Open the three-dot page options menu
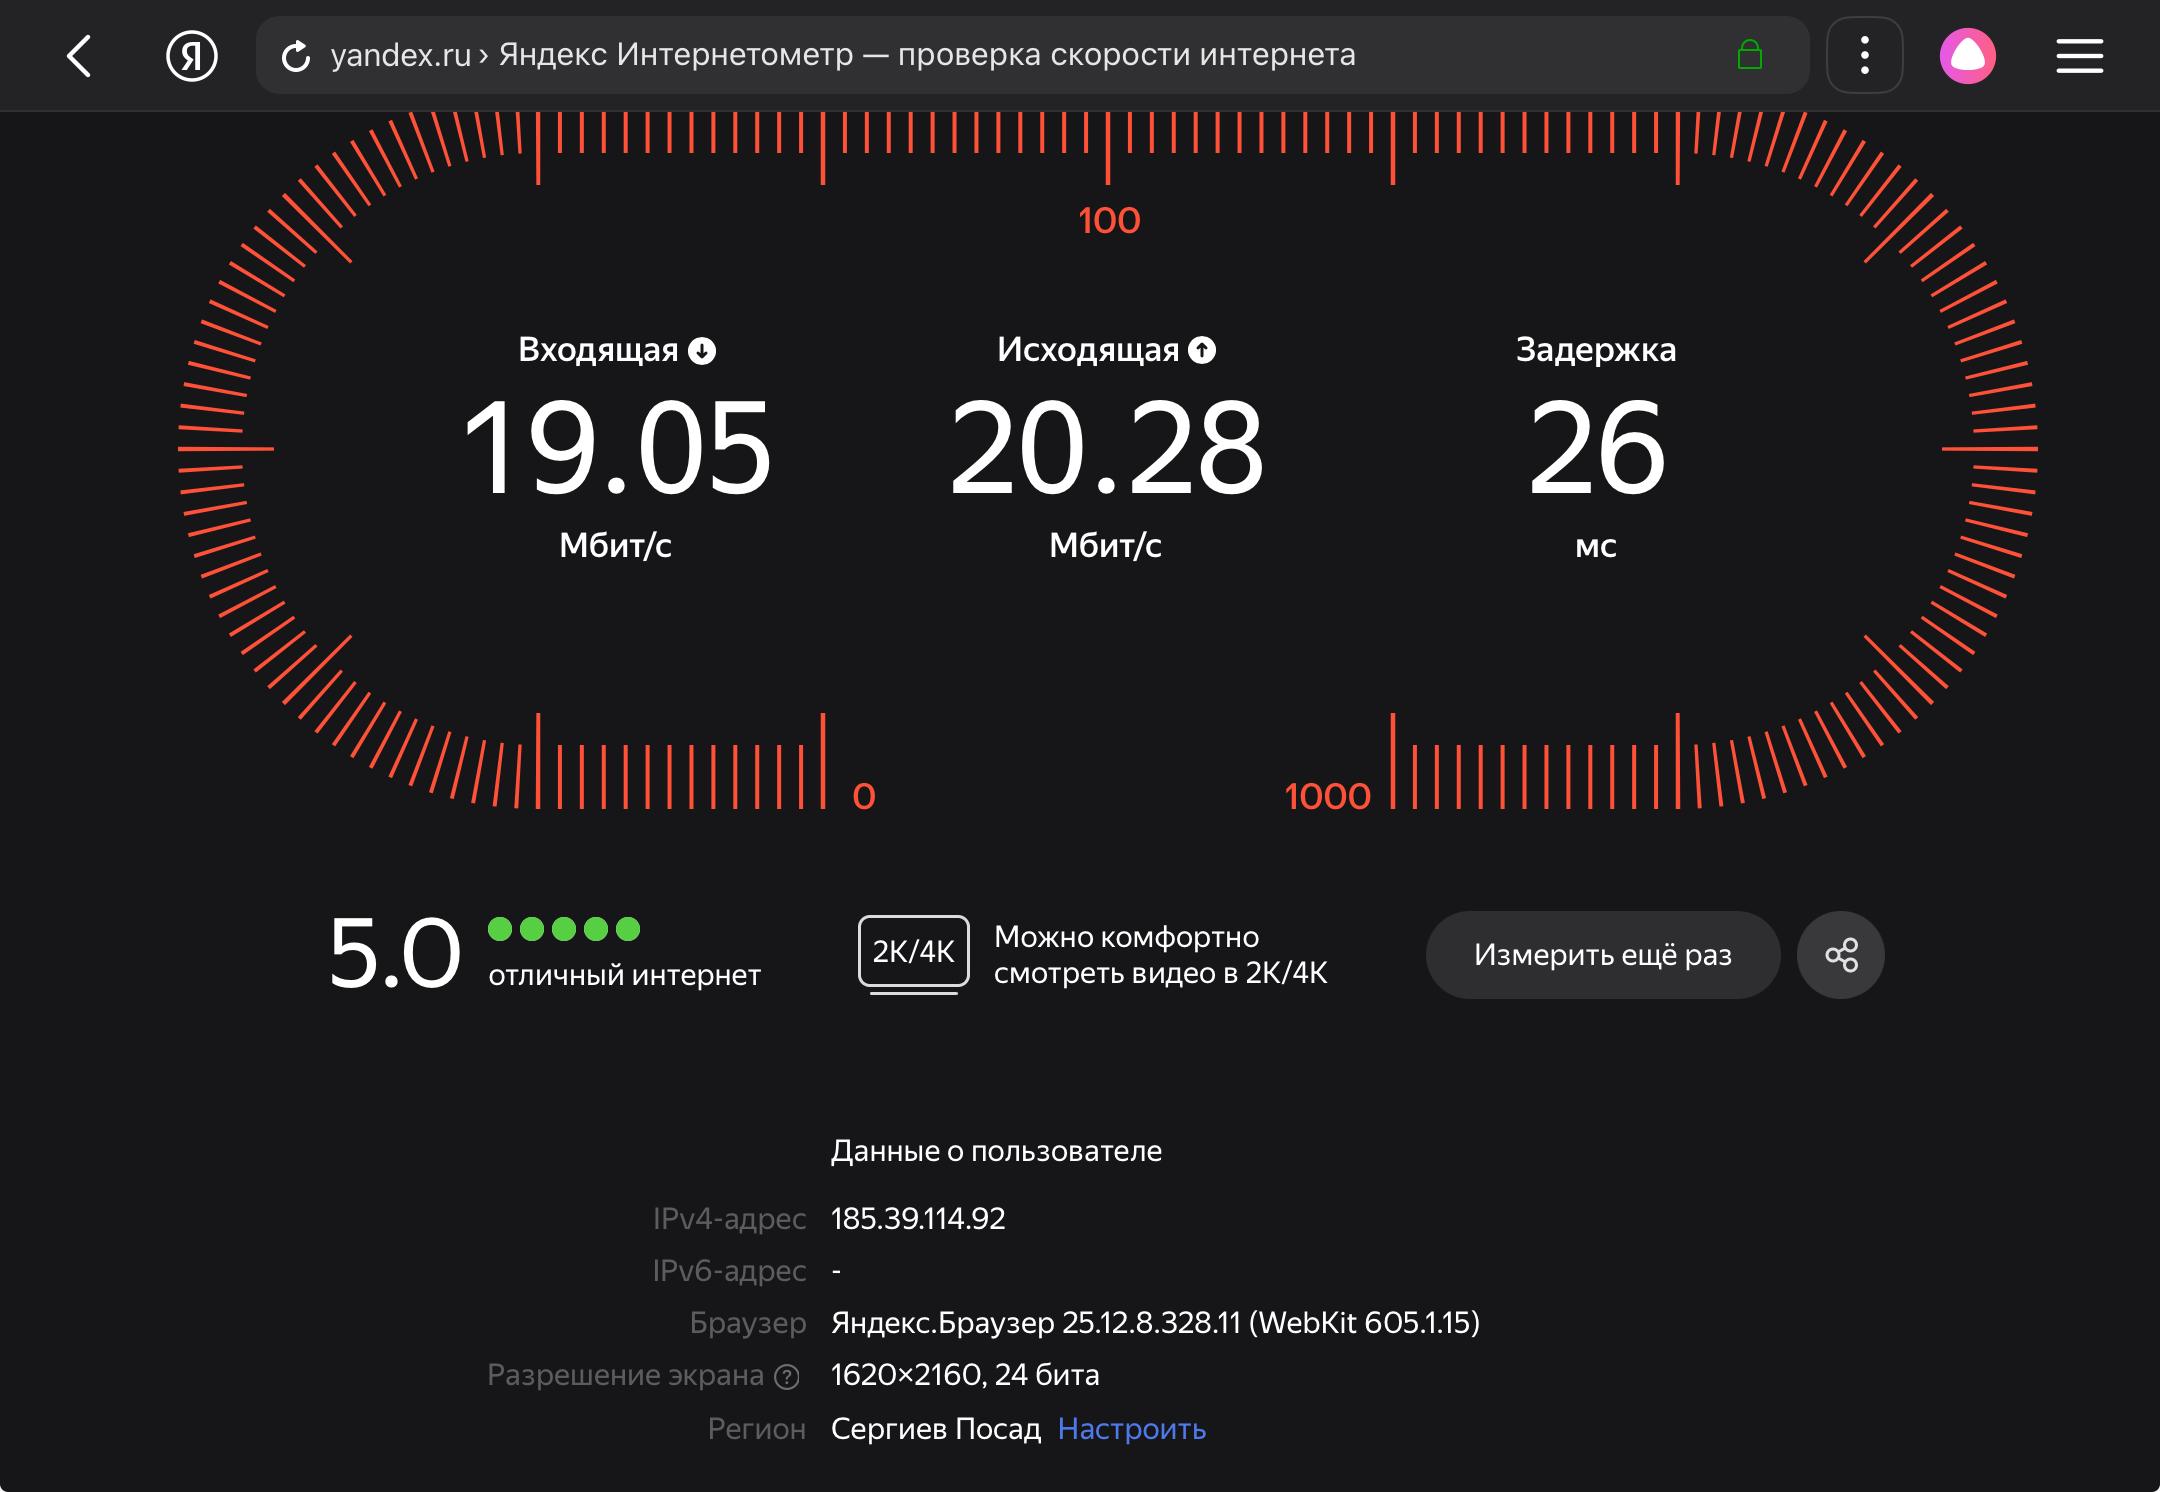 click(1864, 56)
